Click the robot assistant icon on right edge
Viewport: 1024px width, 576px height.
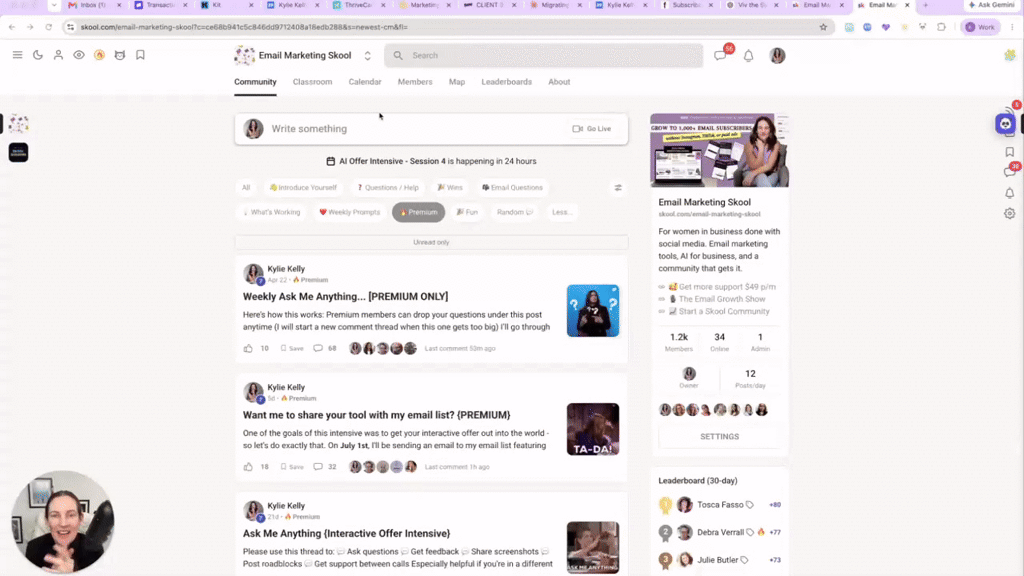click(x=1005, y=123)
